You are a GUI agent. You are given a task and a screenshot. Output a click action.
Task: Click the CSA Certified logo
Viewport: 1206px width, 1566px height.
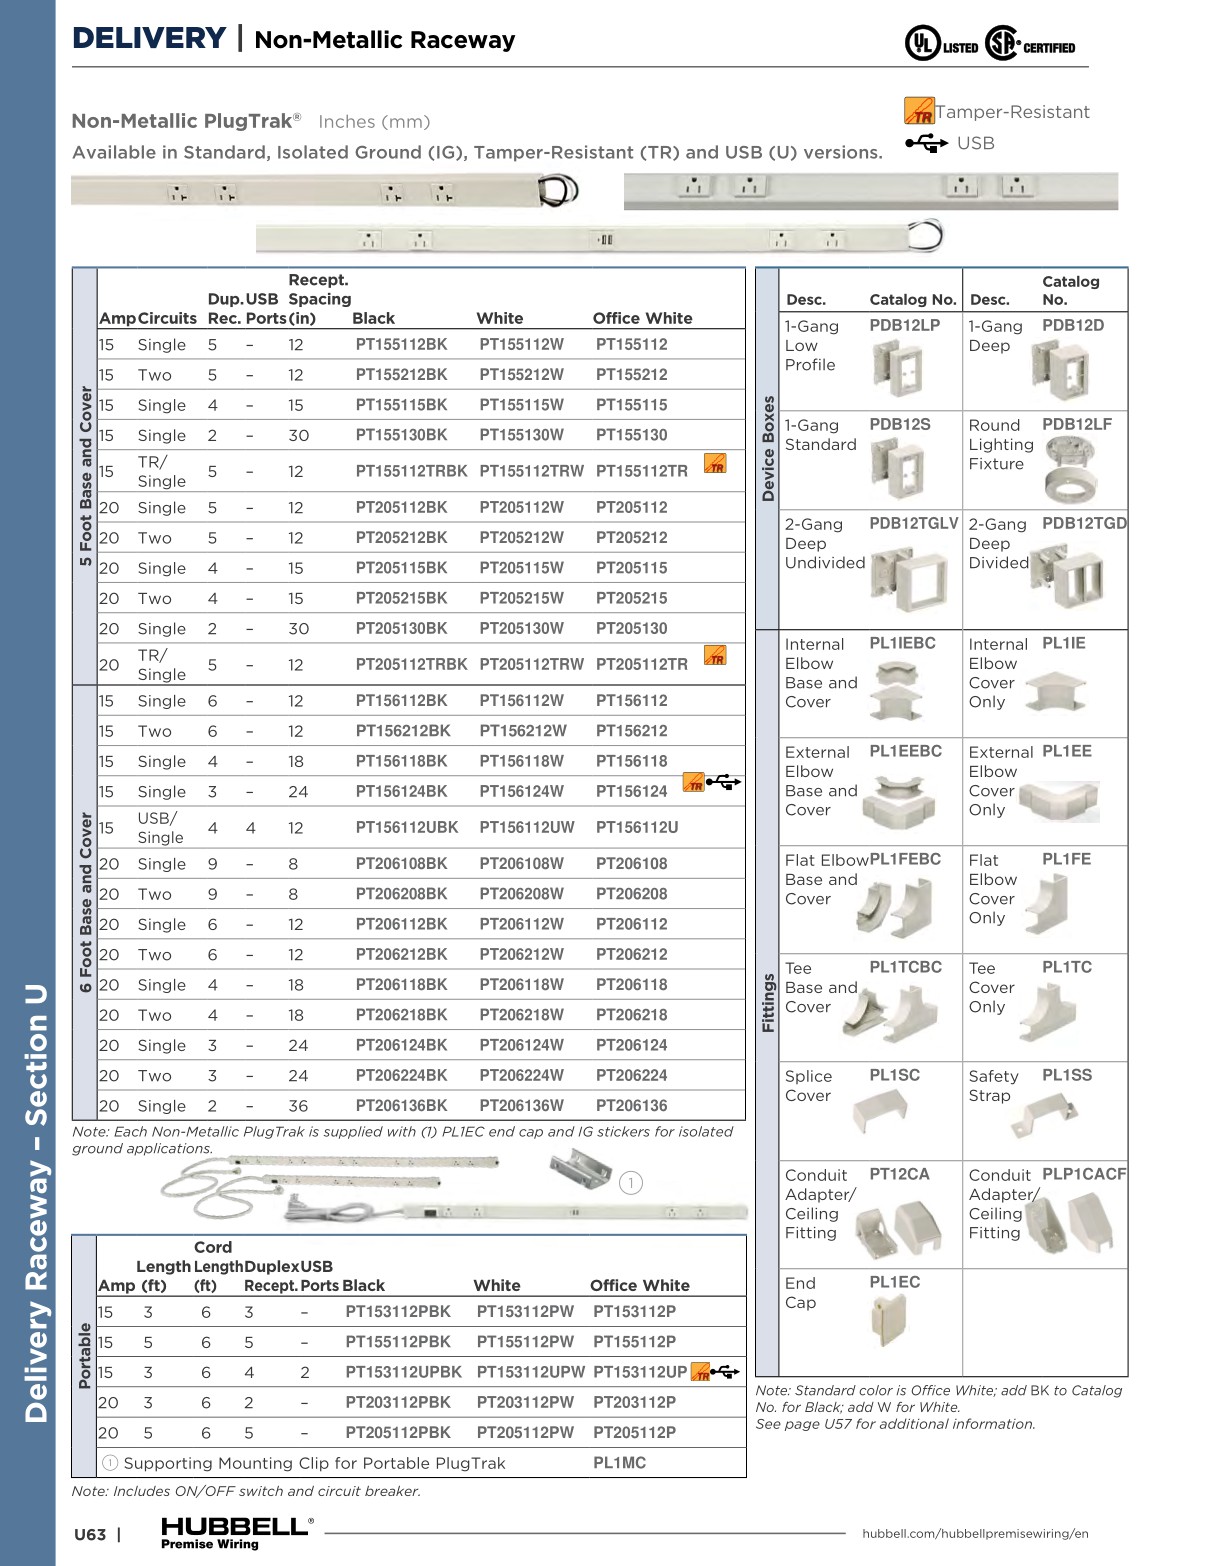[1030, 44]
